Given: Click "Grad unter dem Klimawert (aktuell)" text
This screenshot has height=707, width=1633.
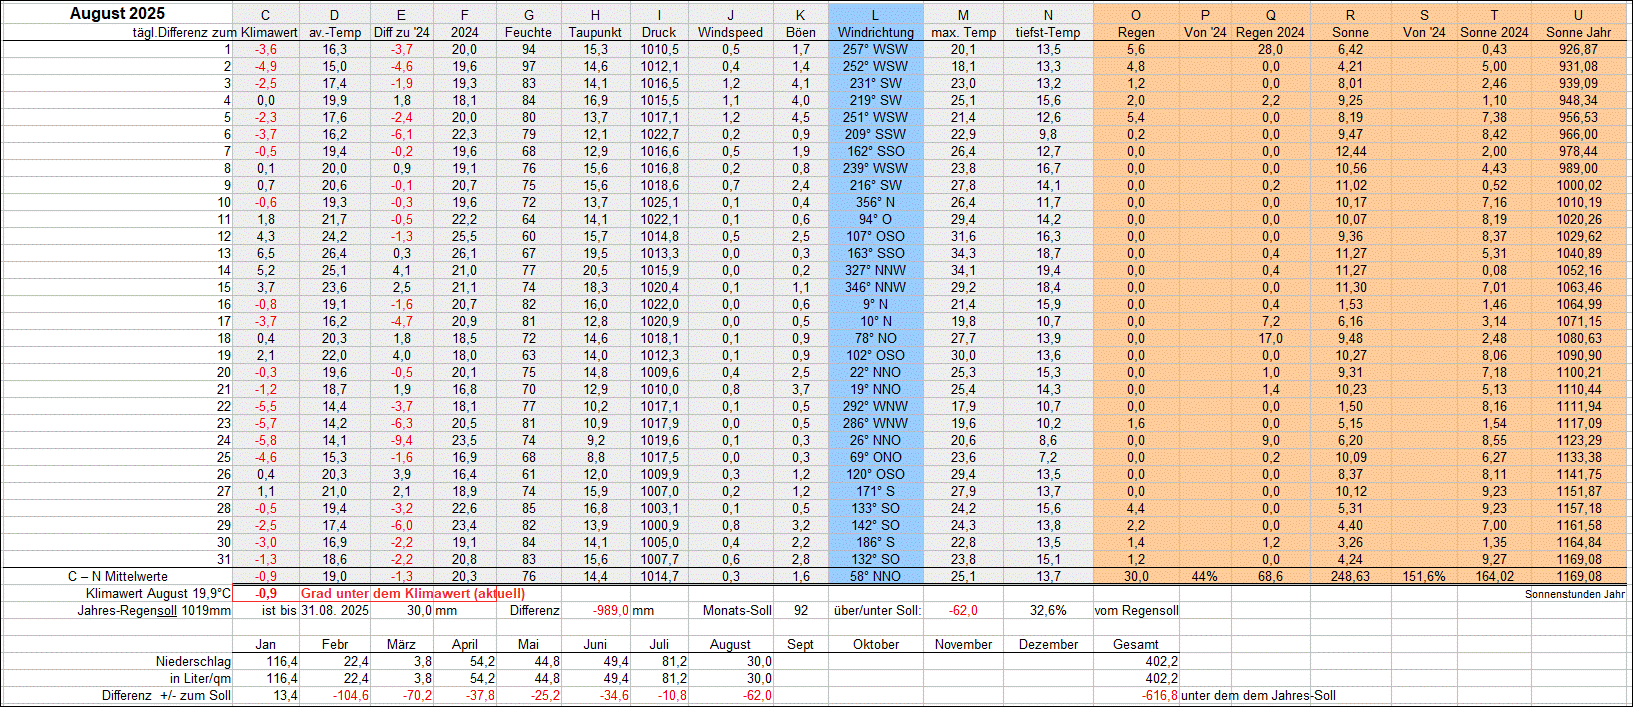Looking at the screenshot, I should (x=412, y=593).
